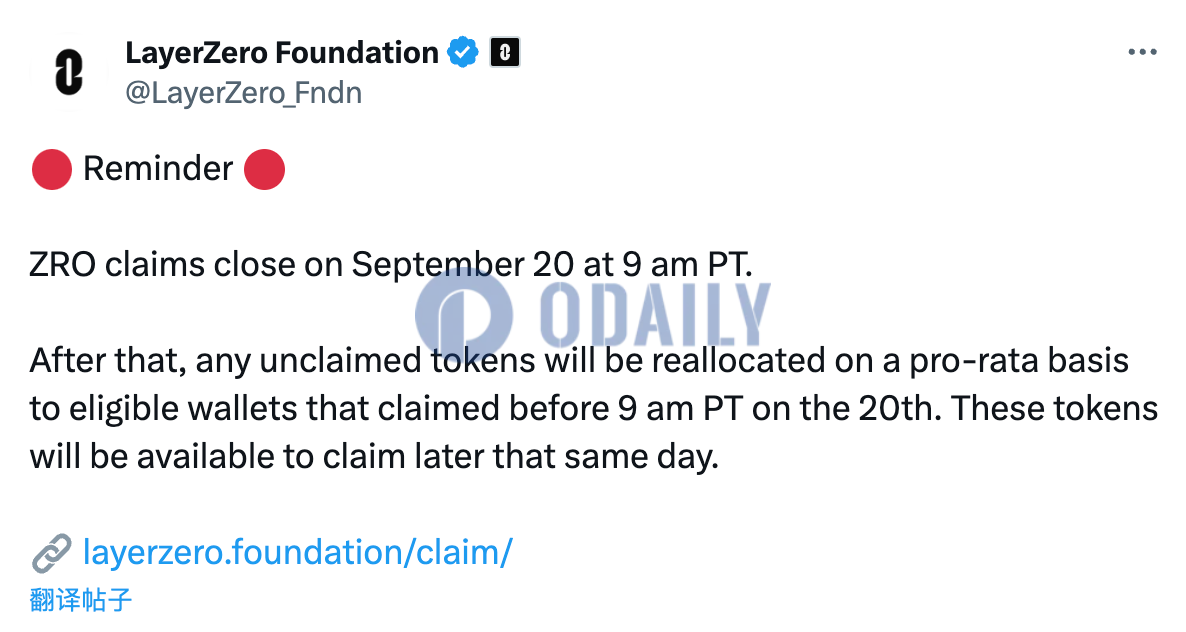Click the 翻译帖子 translate post link
The image size is (1186, 632).
click(81, 600)
